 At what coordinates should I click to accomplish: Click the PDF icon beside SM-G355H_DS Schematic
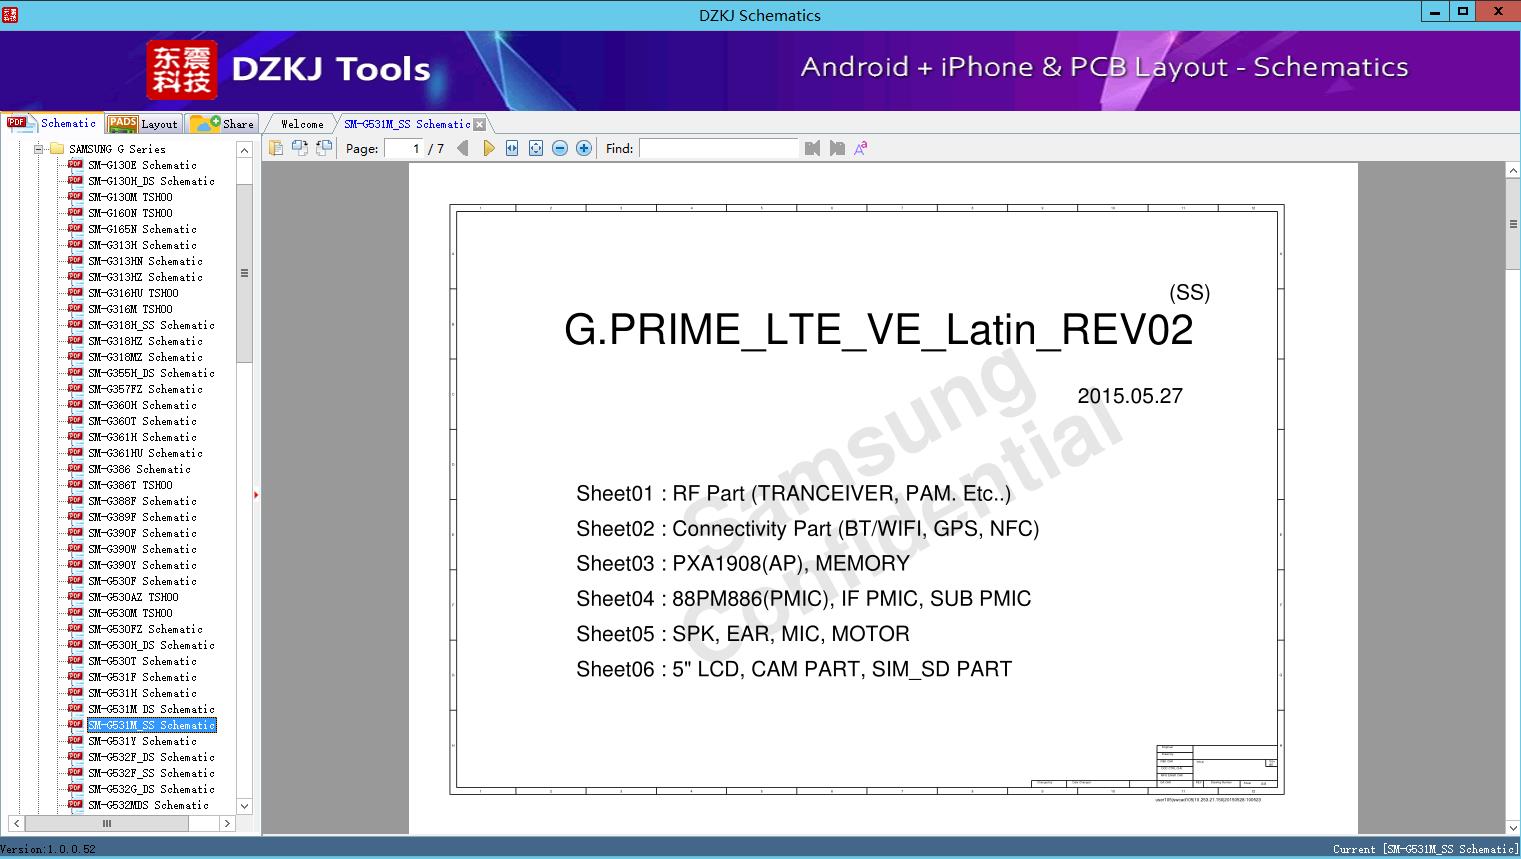[75, 373]
